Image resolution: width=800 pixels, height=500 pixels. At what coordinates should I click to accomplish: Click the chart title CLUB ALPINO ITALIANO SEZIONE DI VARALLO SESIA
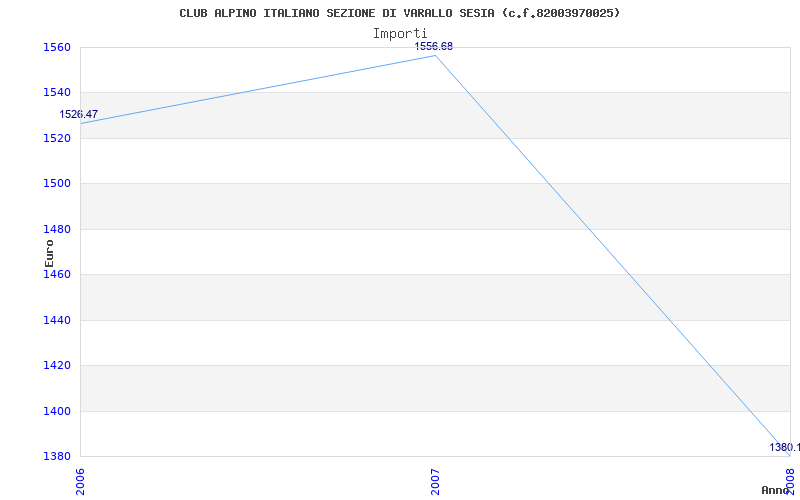click(399, 13)
